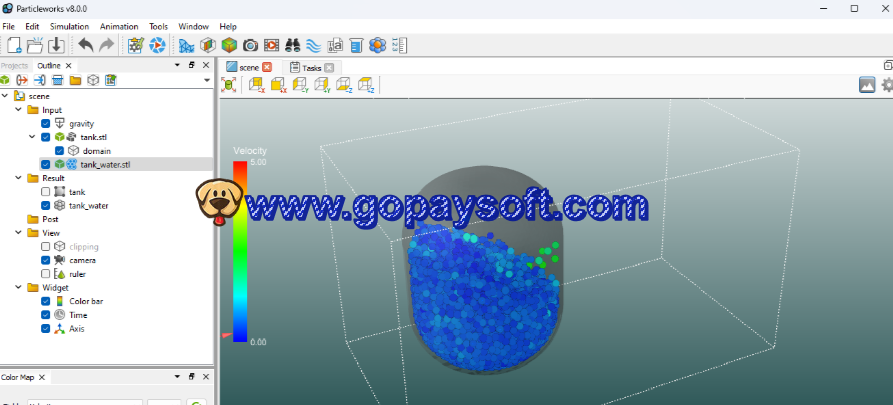The image size is (893, 405).
Task: Toggle the domain checkbox
Action: 59,151
